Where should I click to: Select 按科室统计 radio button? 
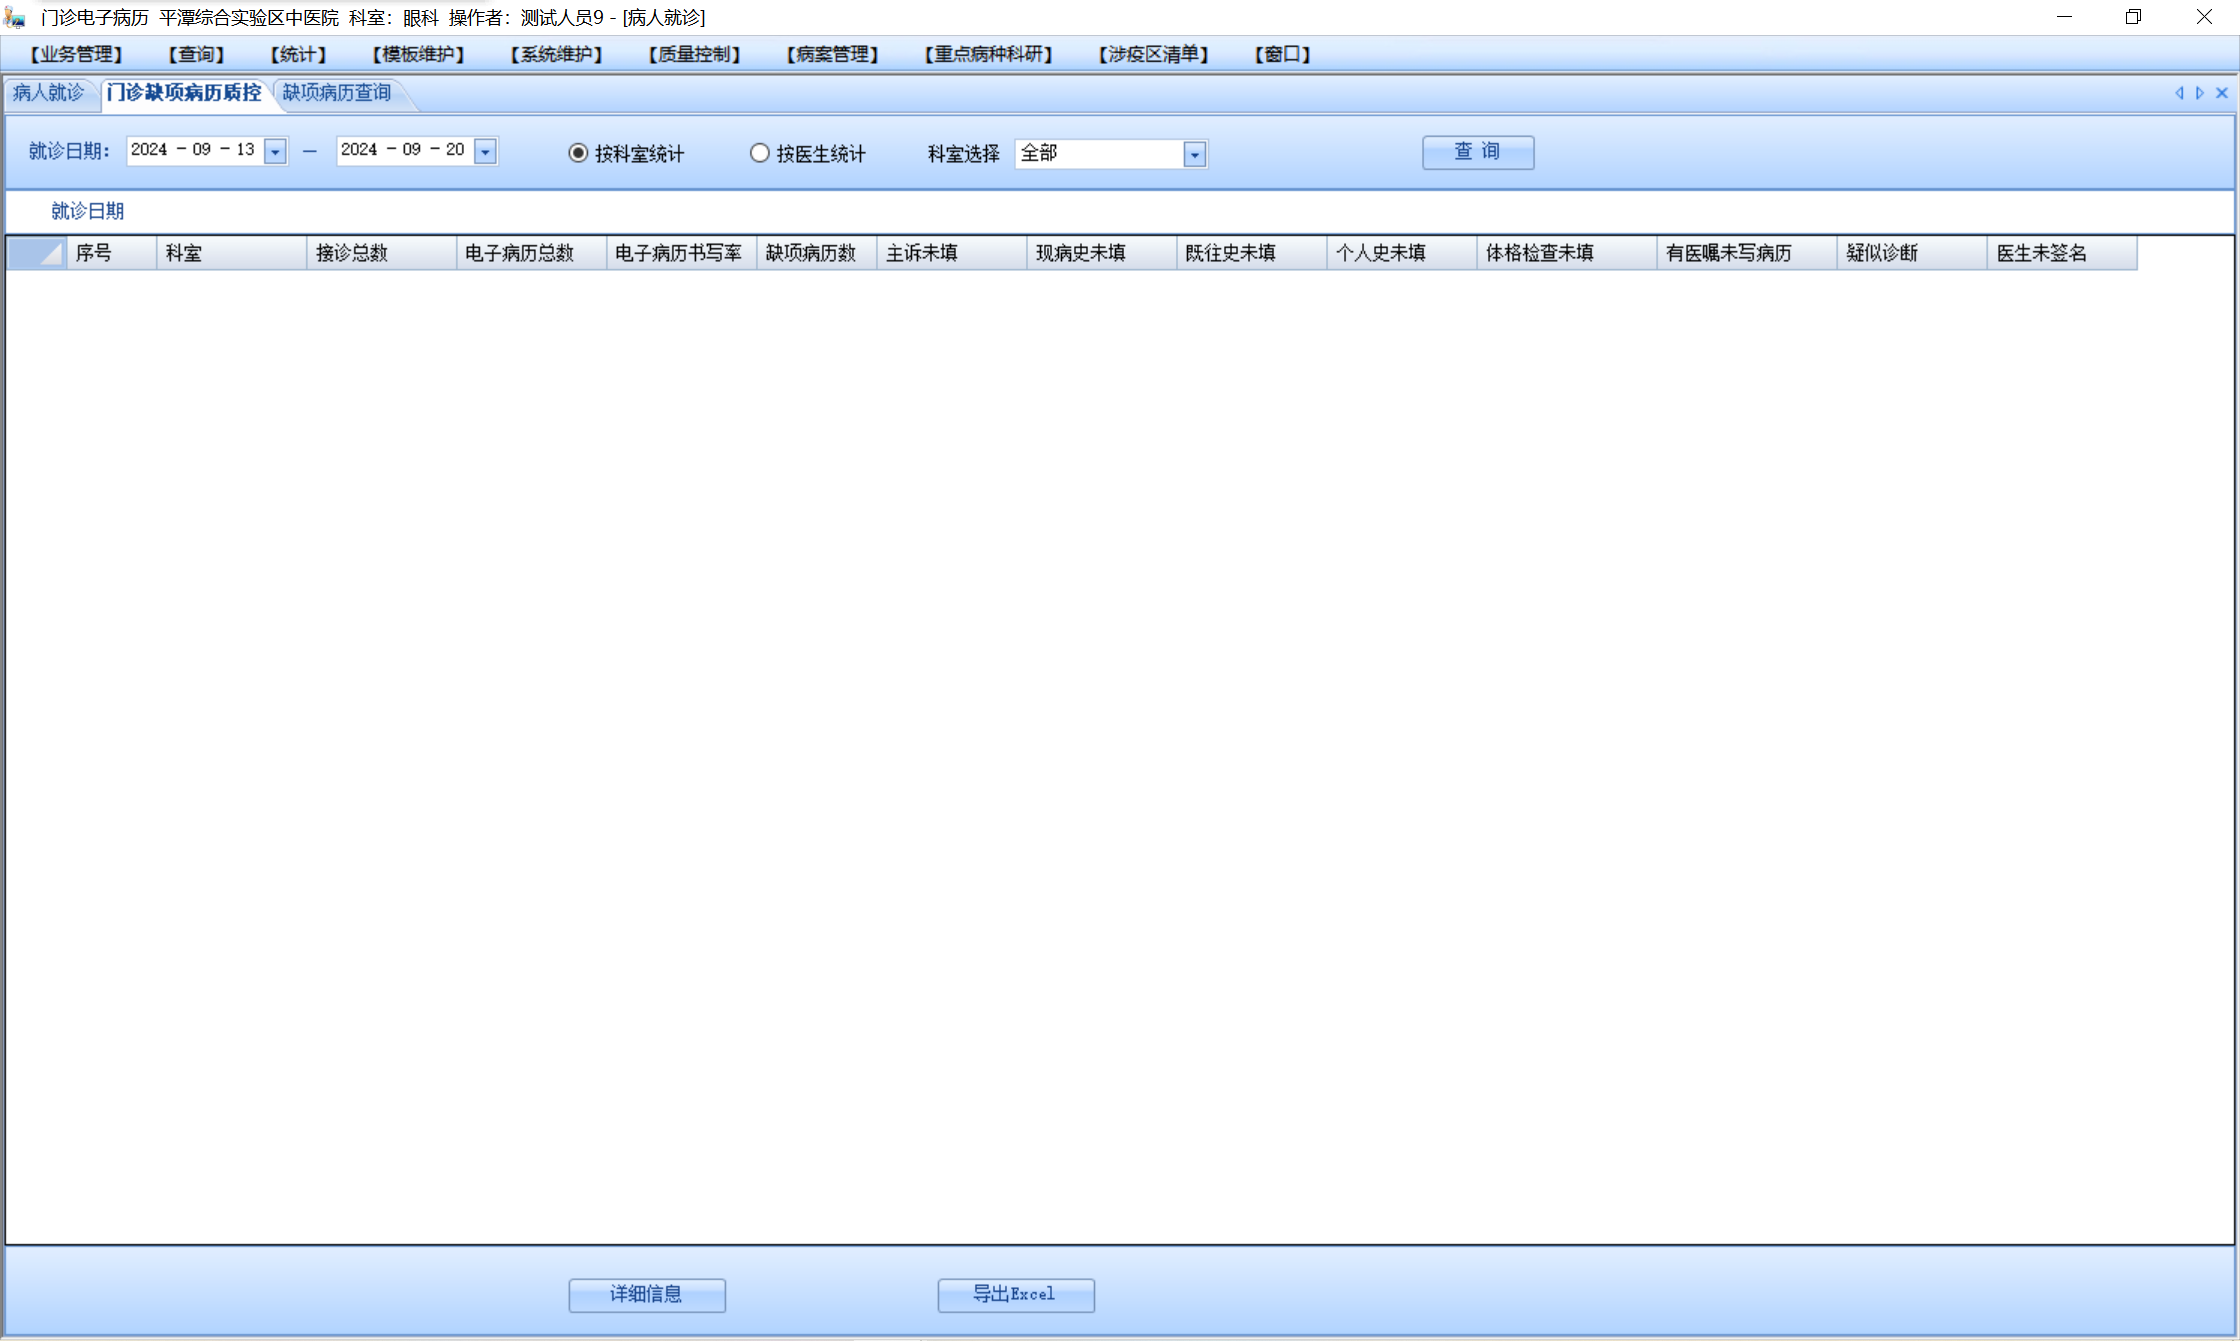pos(578,153)
